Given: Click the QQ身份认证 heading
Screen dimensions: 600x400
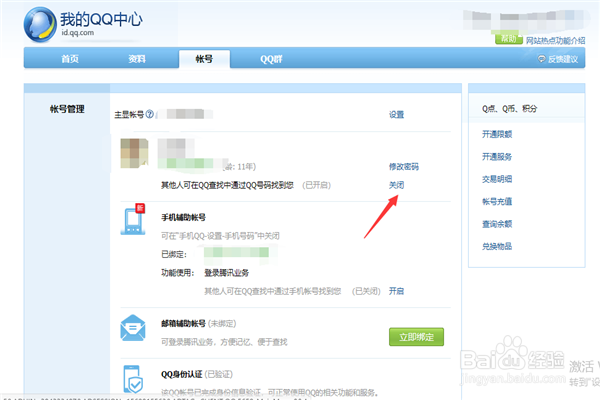Looking at the screenshot, I should (181, 374).
